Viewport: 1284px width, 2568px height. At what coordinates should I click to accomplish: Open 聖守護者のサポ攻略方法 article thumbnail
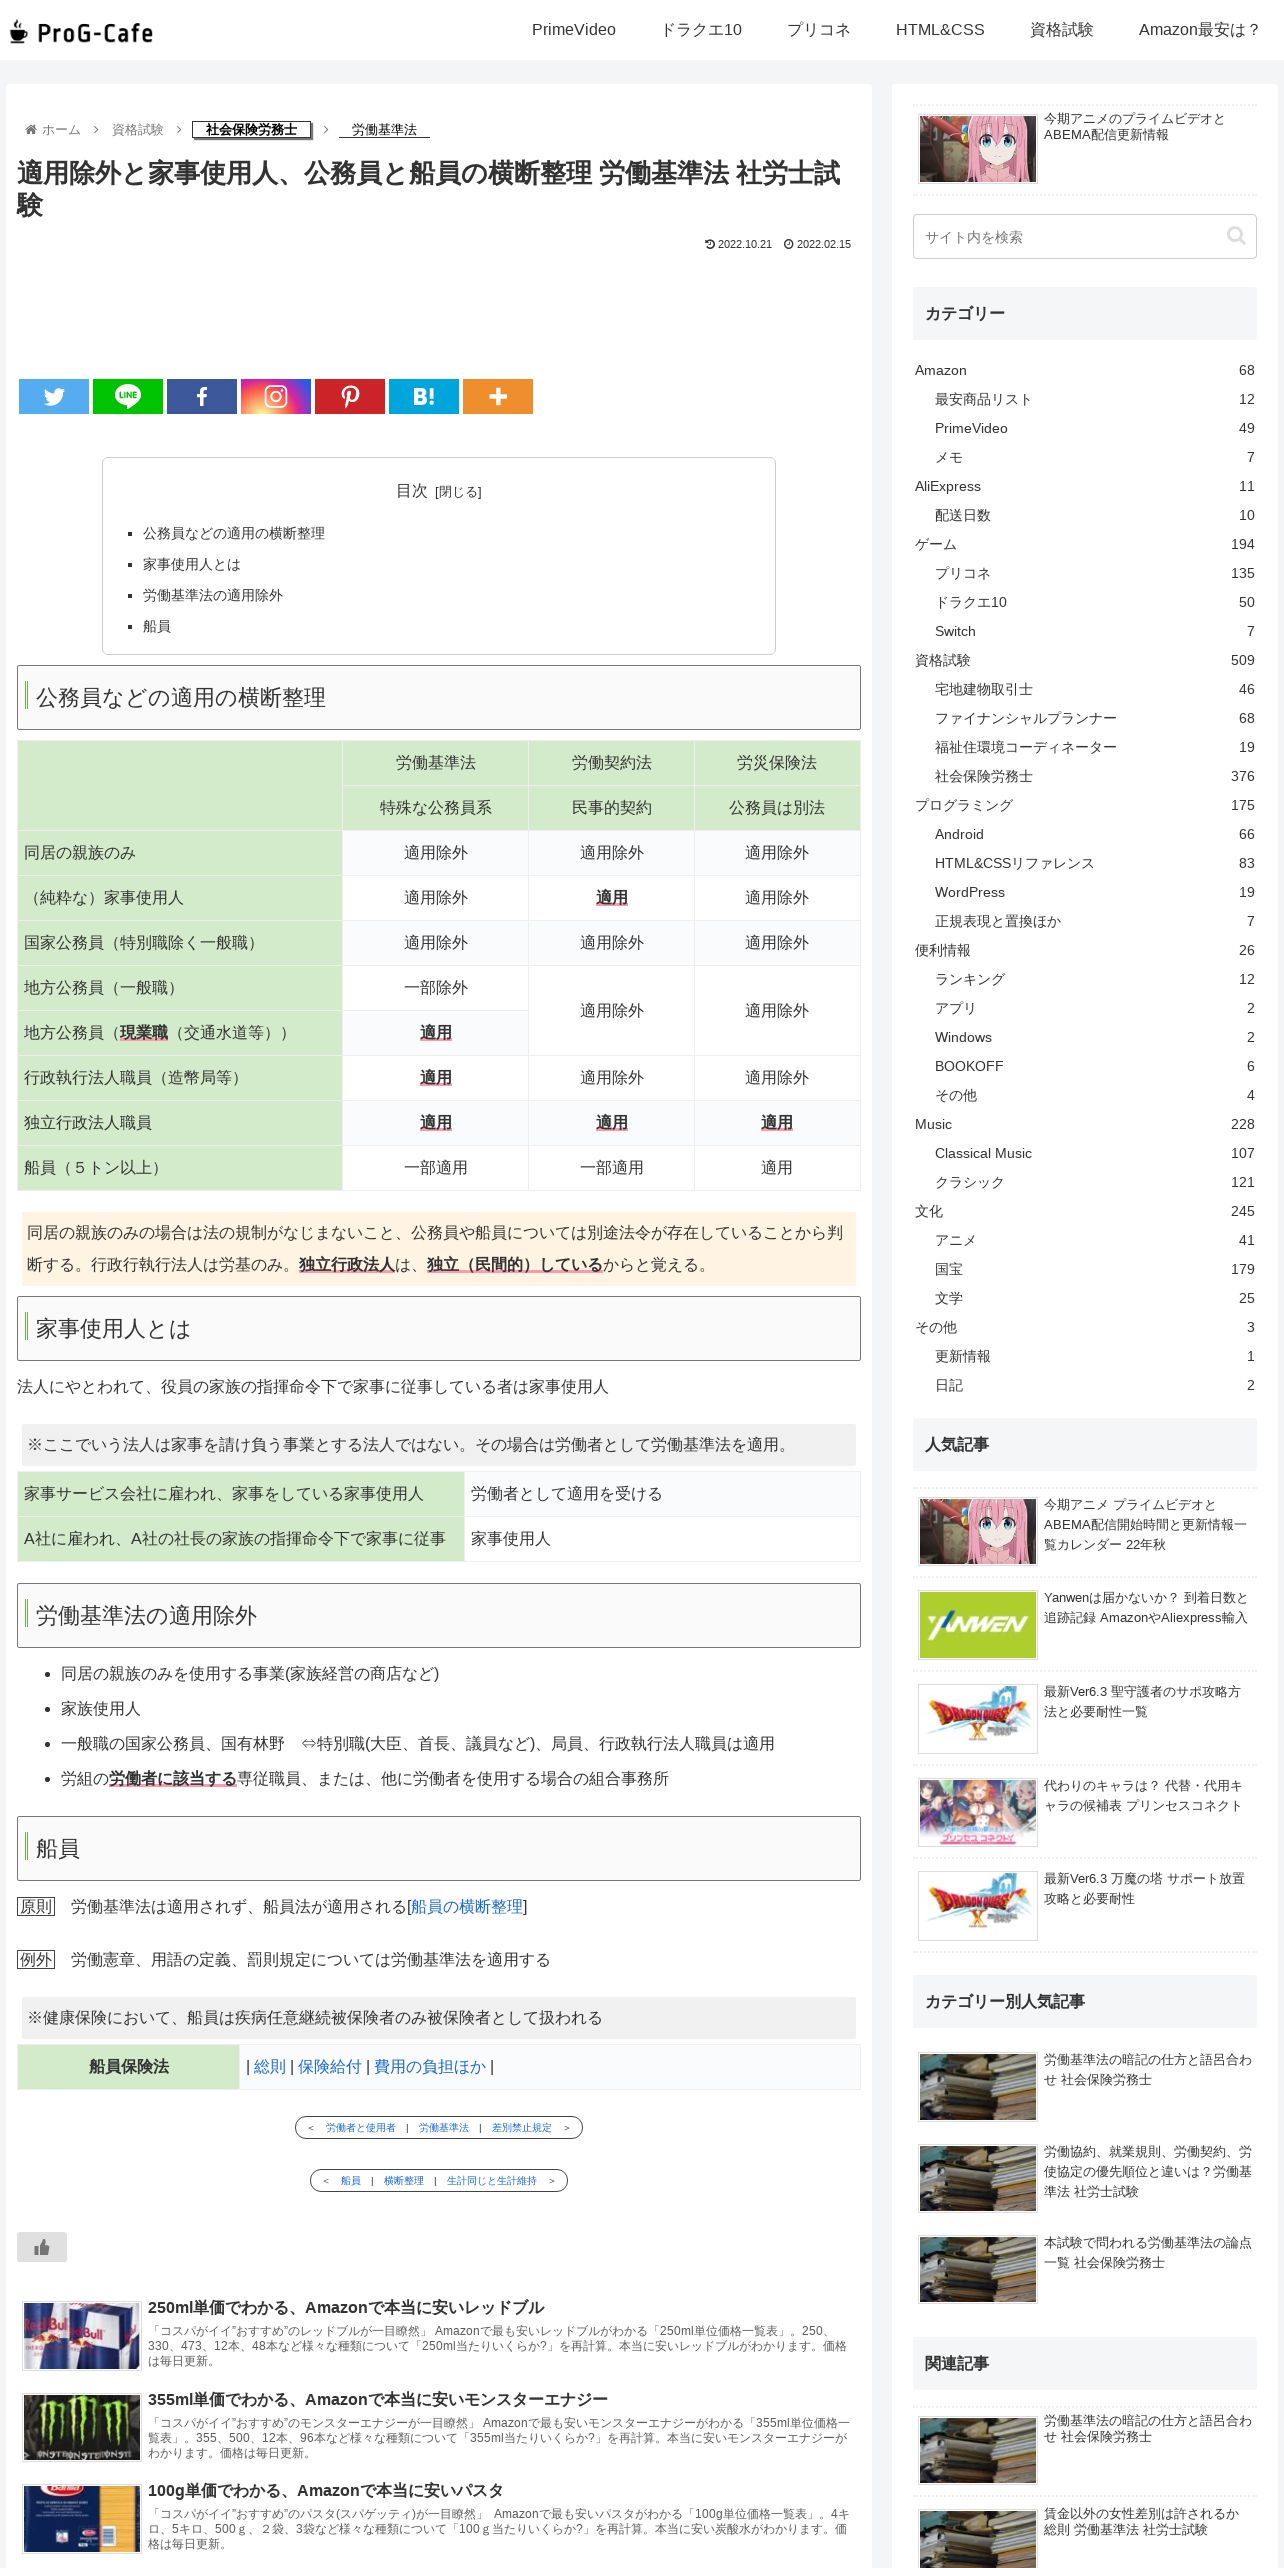coord(978,1719)
